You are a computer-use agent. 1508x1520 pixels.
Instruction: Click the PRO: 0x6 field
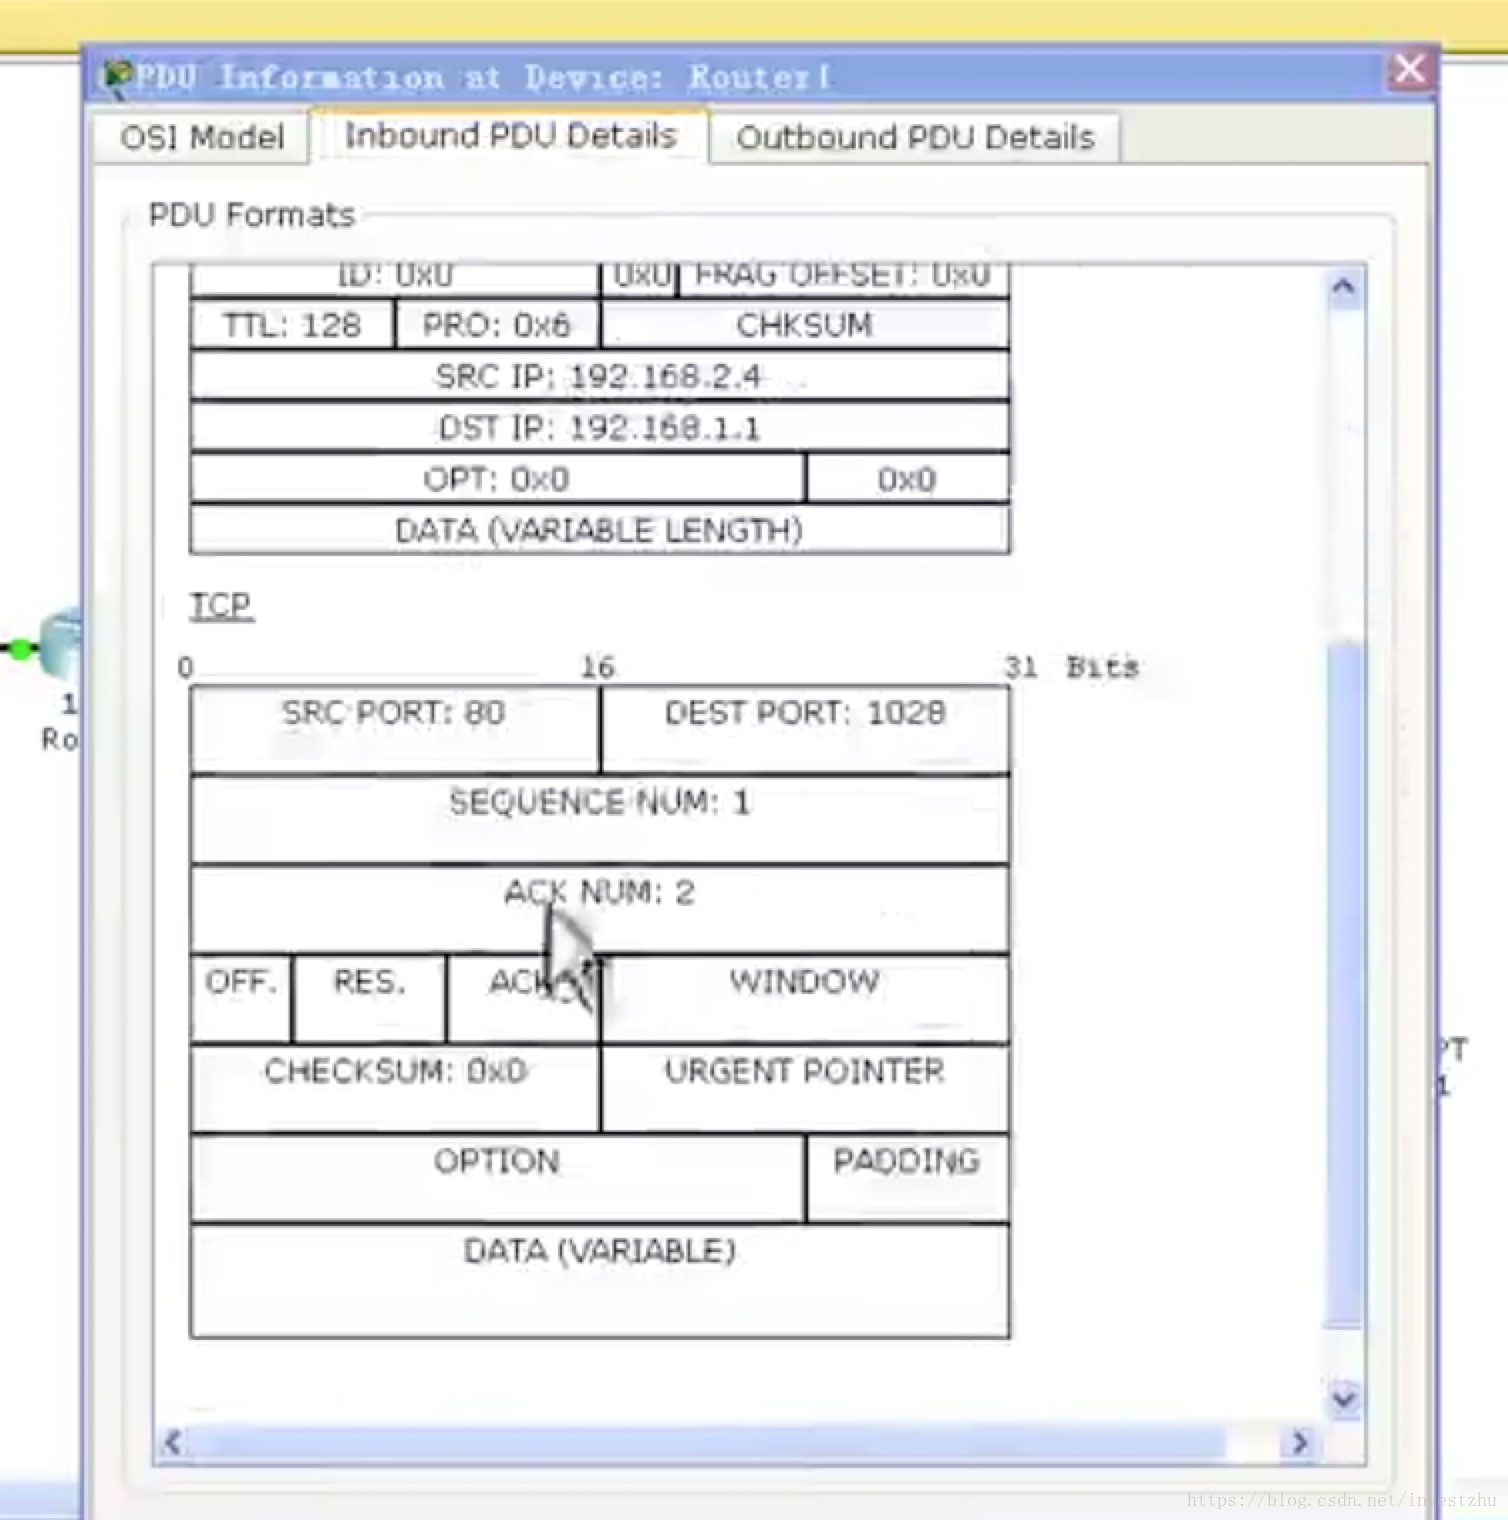coord(497,325)
